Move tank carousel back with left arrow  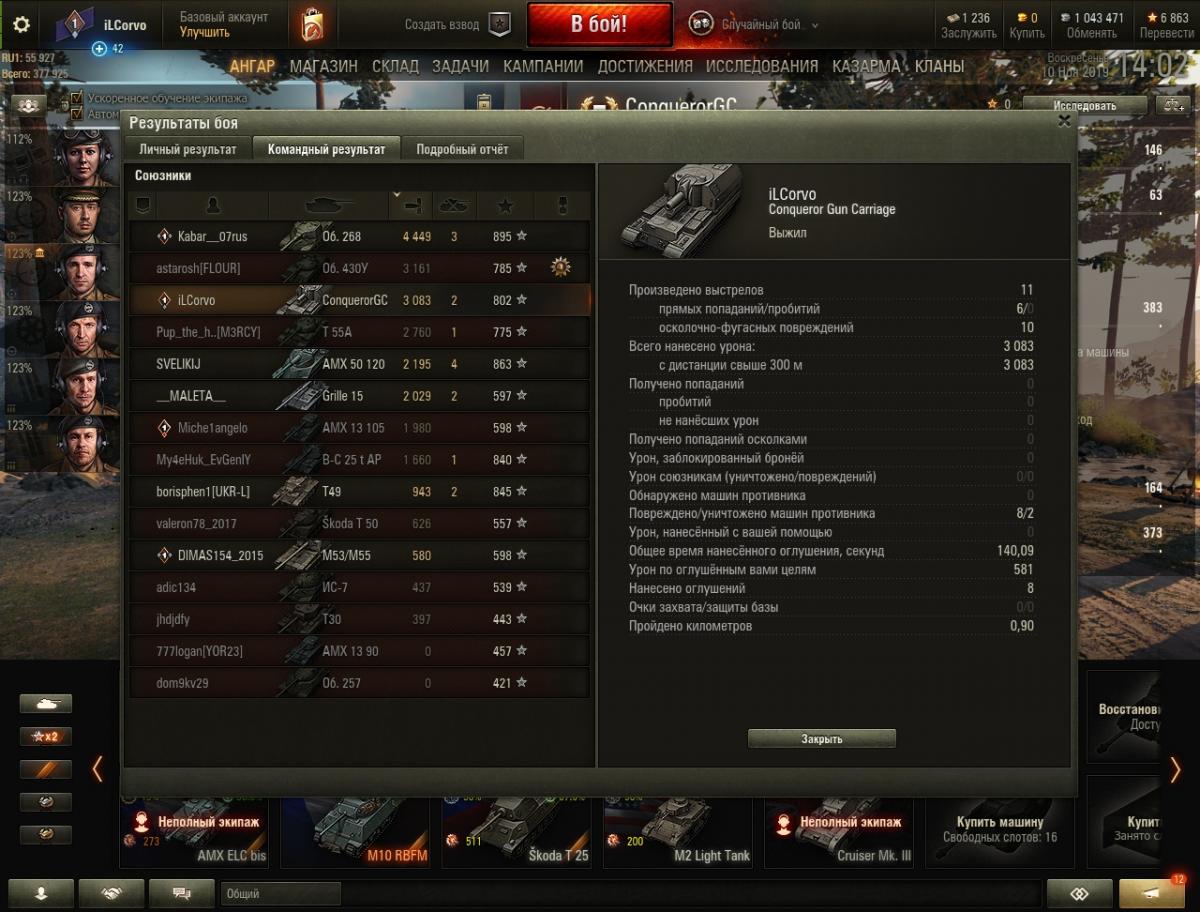(x=97, y=769)
